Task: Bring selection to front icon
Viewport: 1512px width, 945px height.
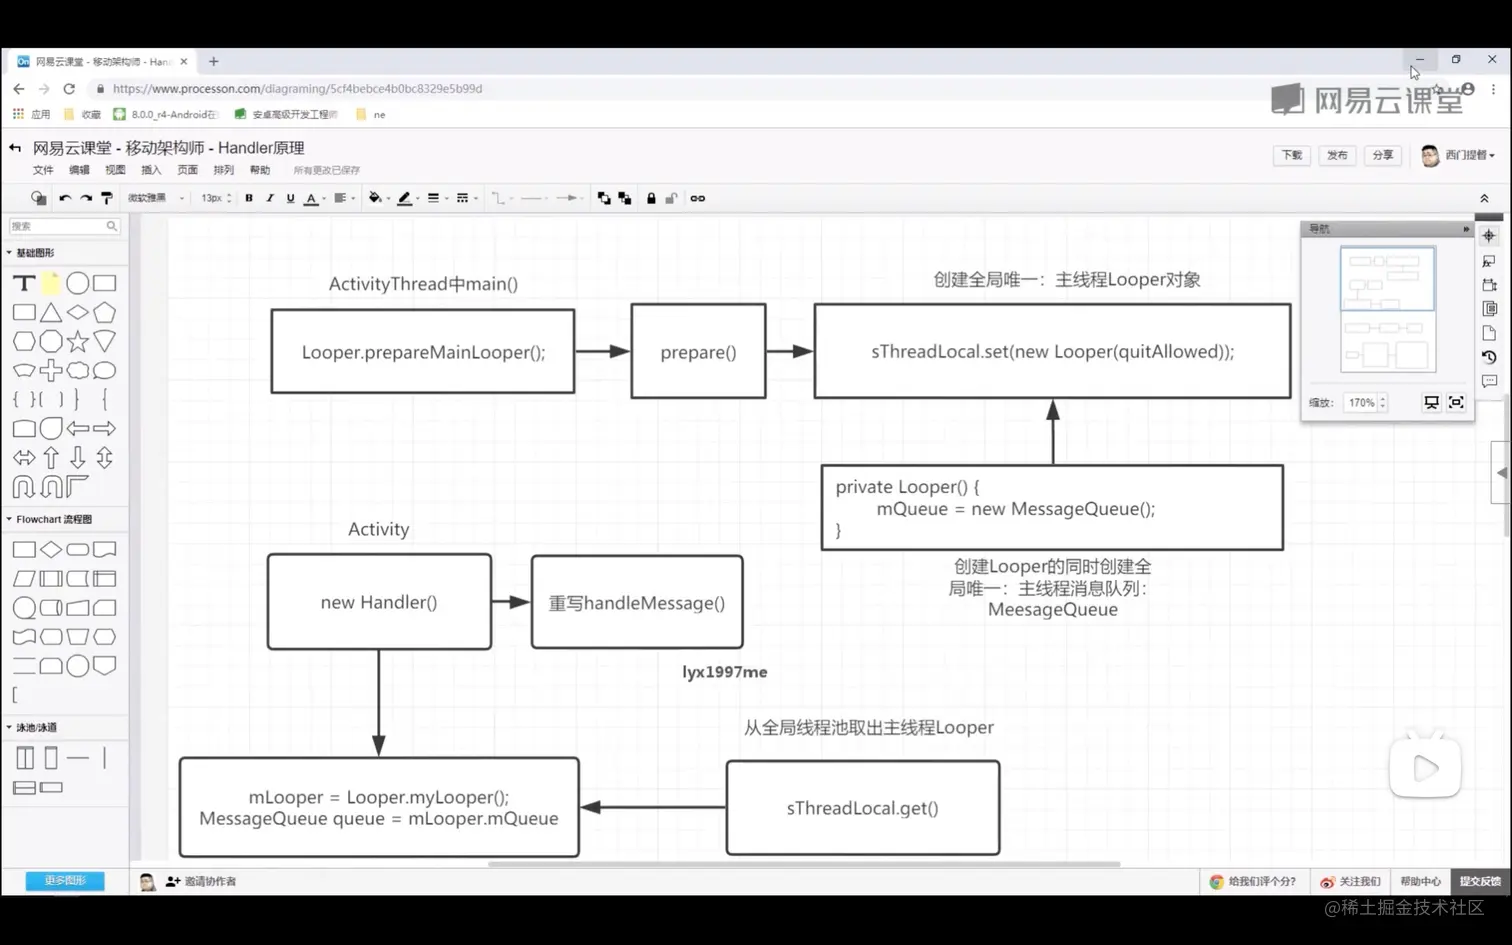Action: point(604,198)
